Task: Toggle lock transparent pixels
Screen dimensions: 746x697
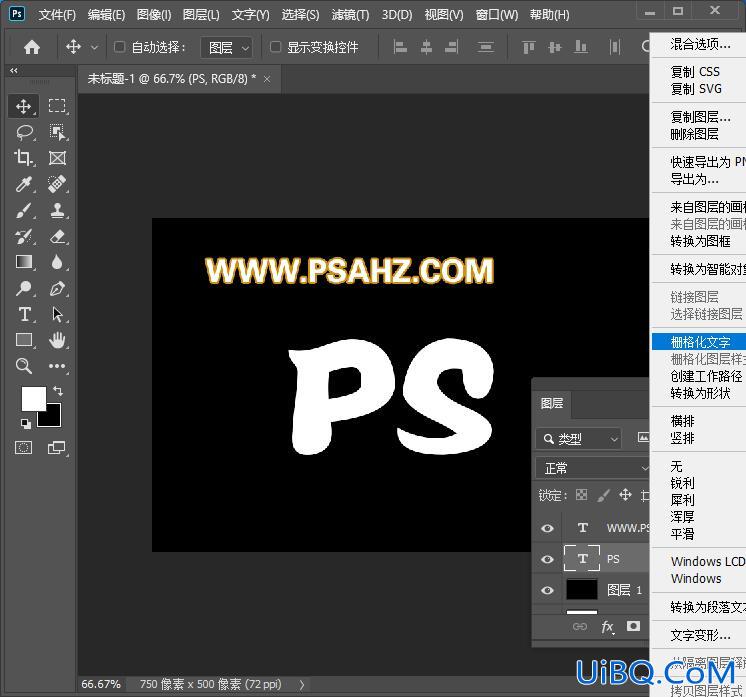Action: [x=581, y=495]
